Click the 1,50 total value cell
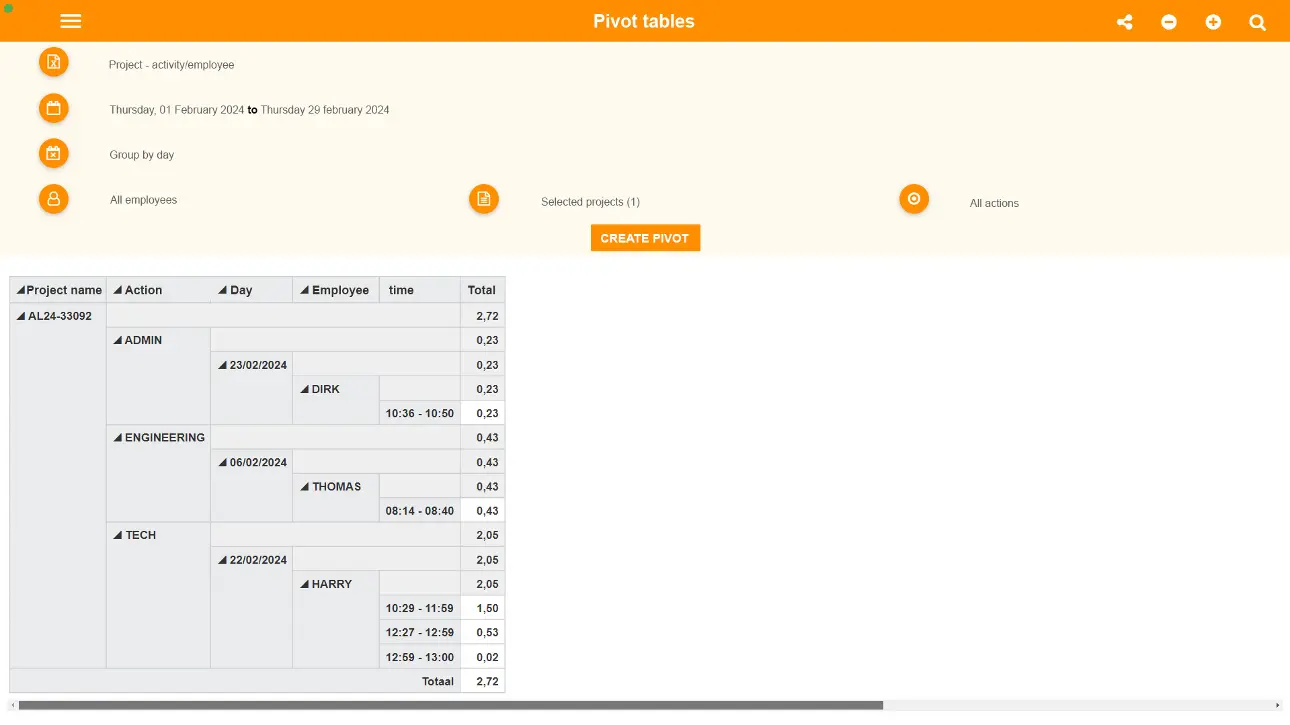 483,608
